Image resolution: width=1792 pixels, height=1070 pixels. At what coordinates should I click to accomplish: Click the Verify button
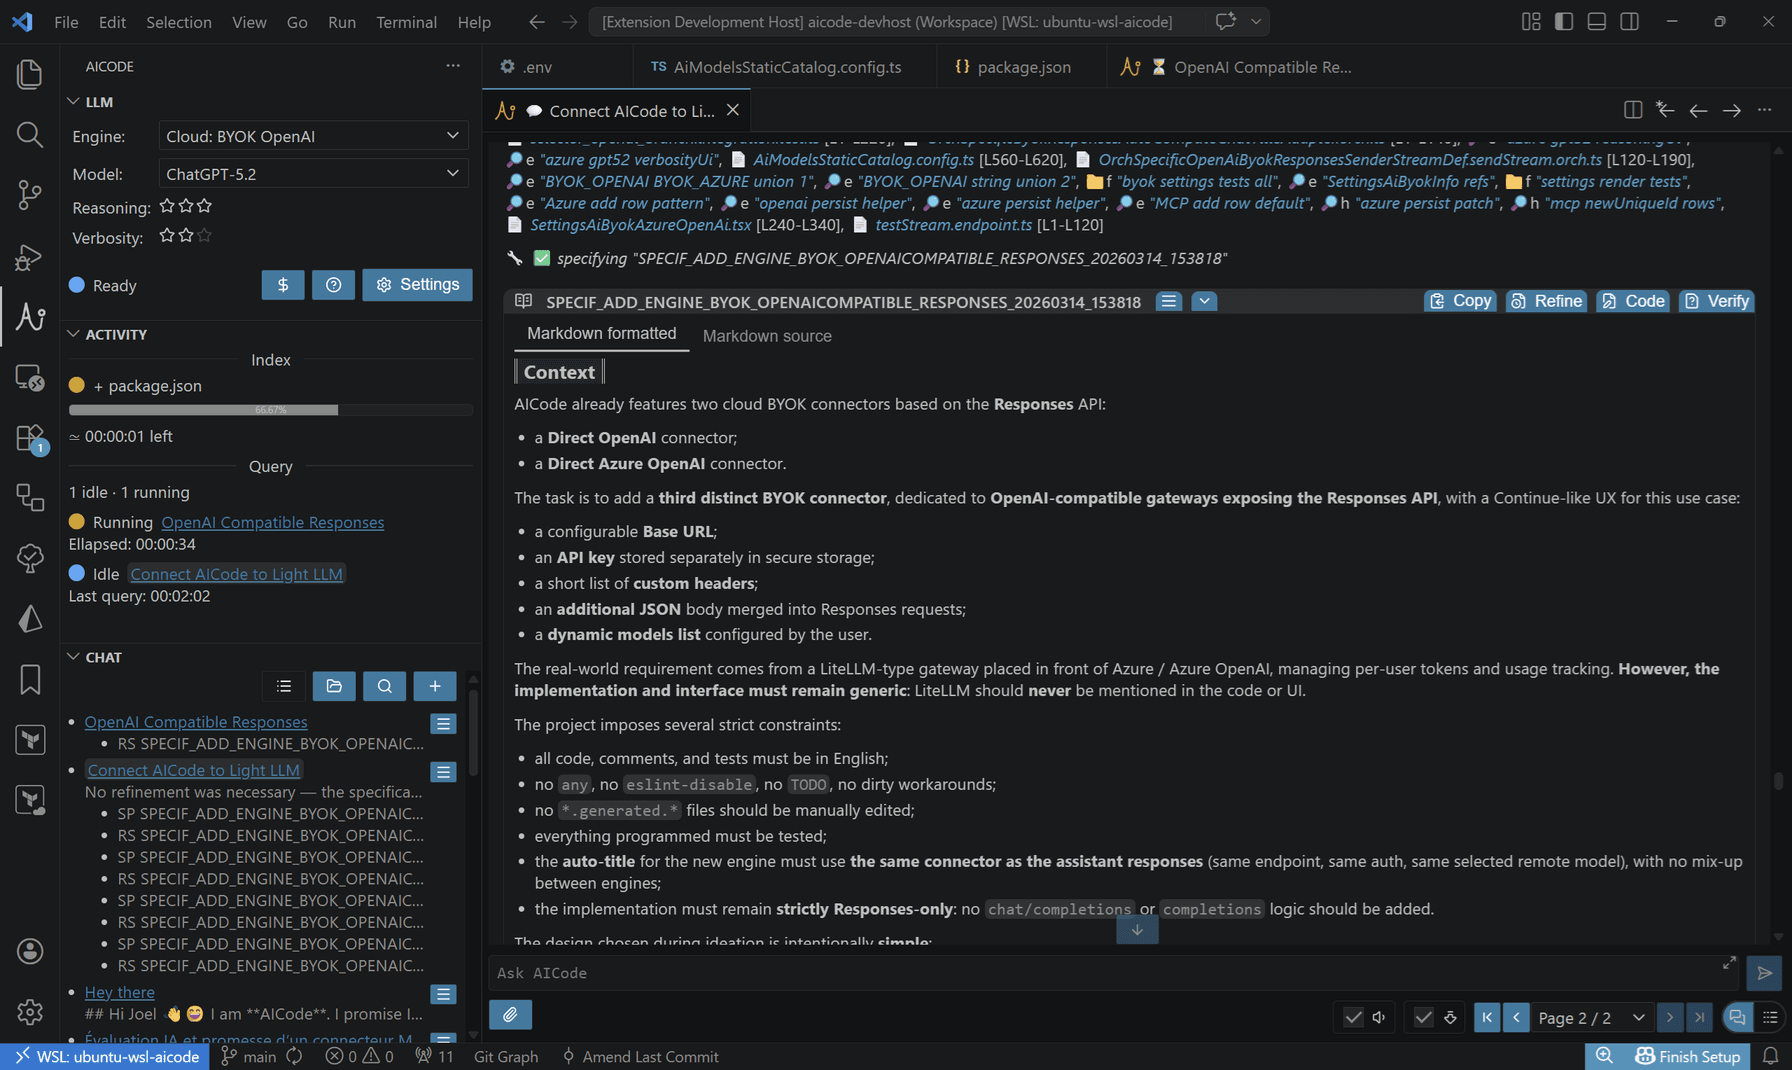1716,301
